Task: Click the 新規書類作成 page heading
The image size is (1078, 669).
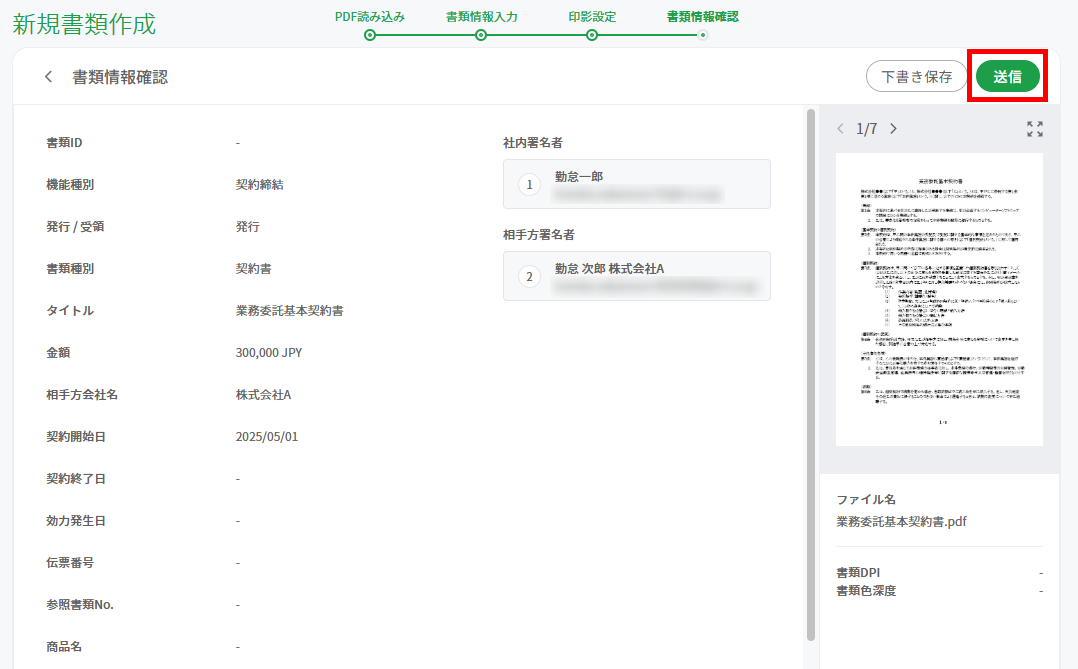Action: 85,24
